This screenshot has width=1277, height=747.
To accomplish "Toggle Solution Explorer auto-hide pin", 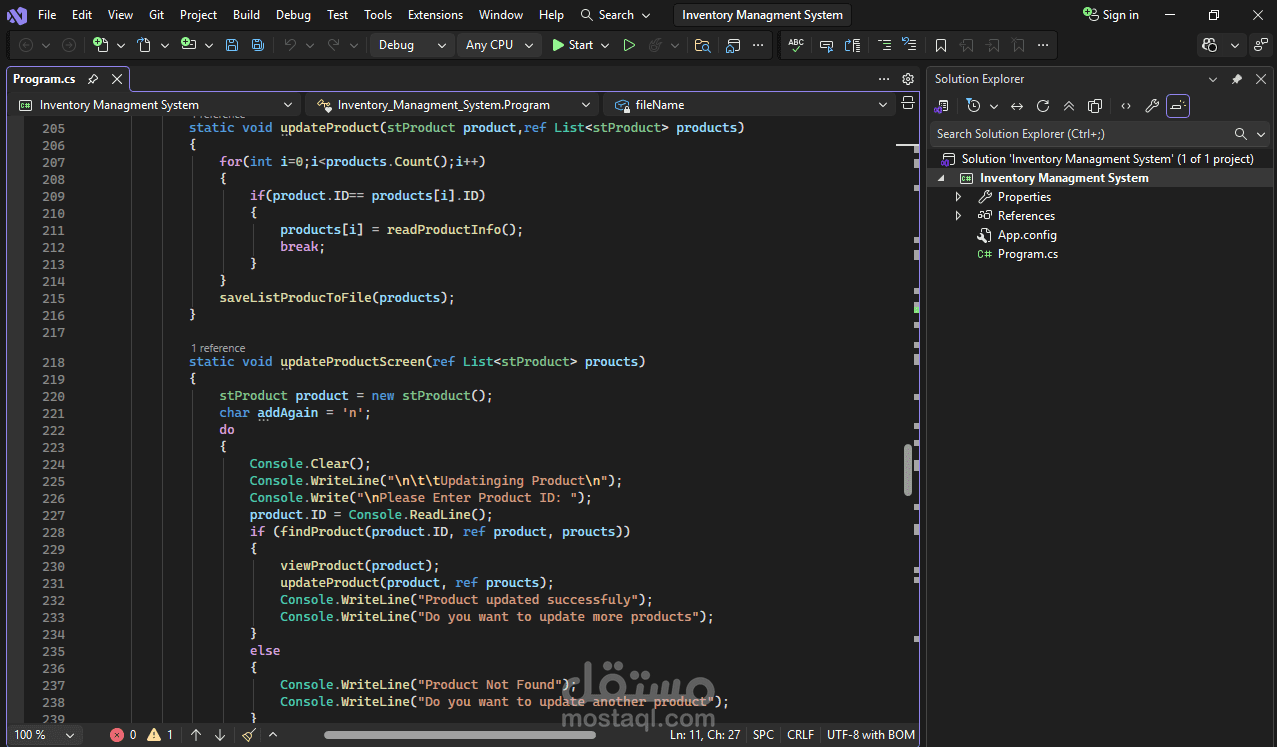I will point(1237,79).
